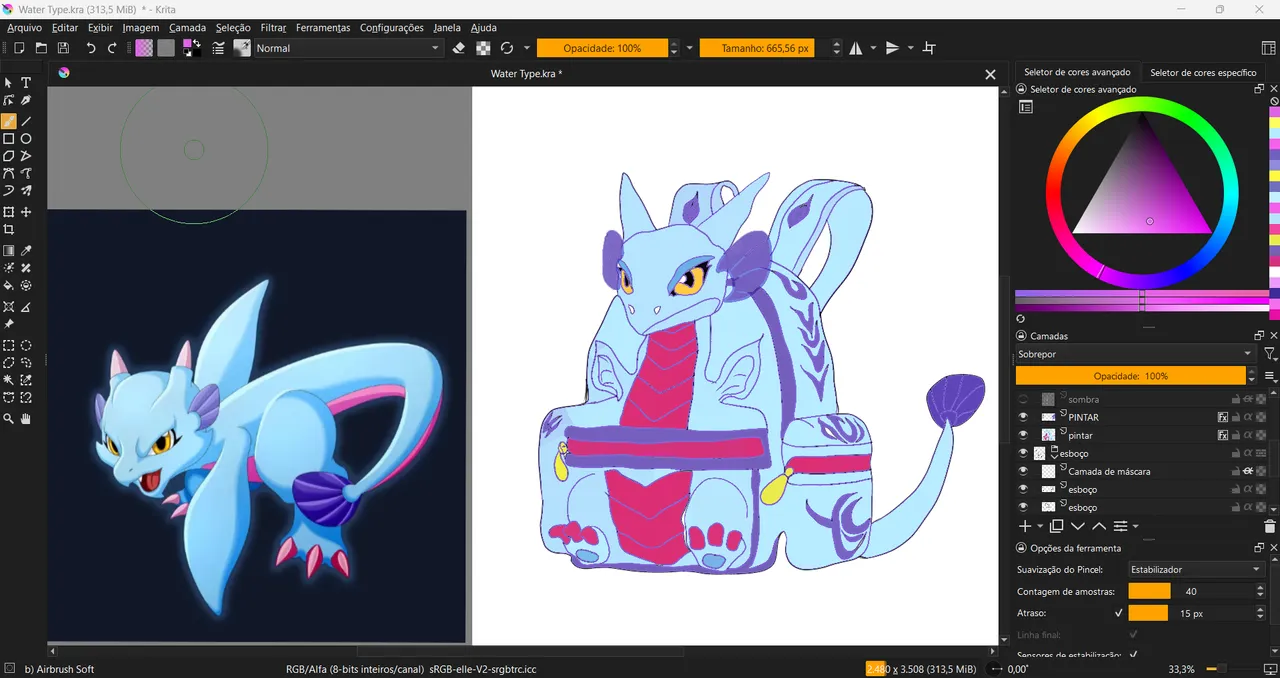Toggle the Atraso checkbox
The image size is (1280, 678).
tap(1118, 613)
